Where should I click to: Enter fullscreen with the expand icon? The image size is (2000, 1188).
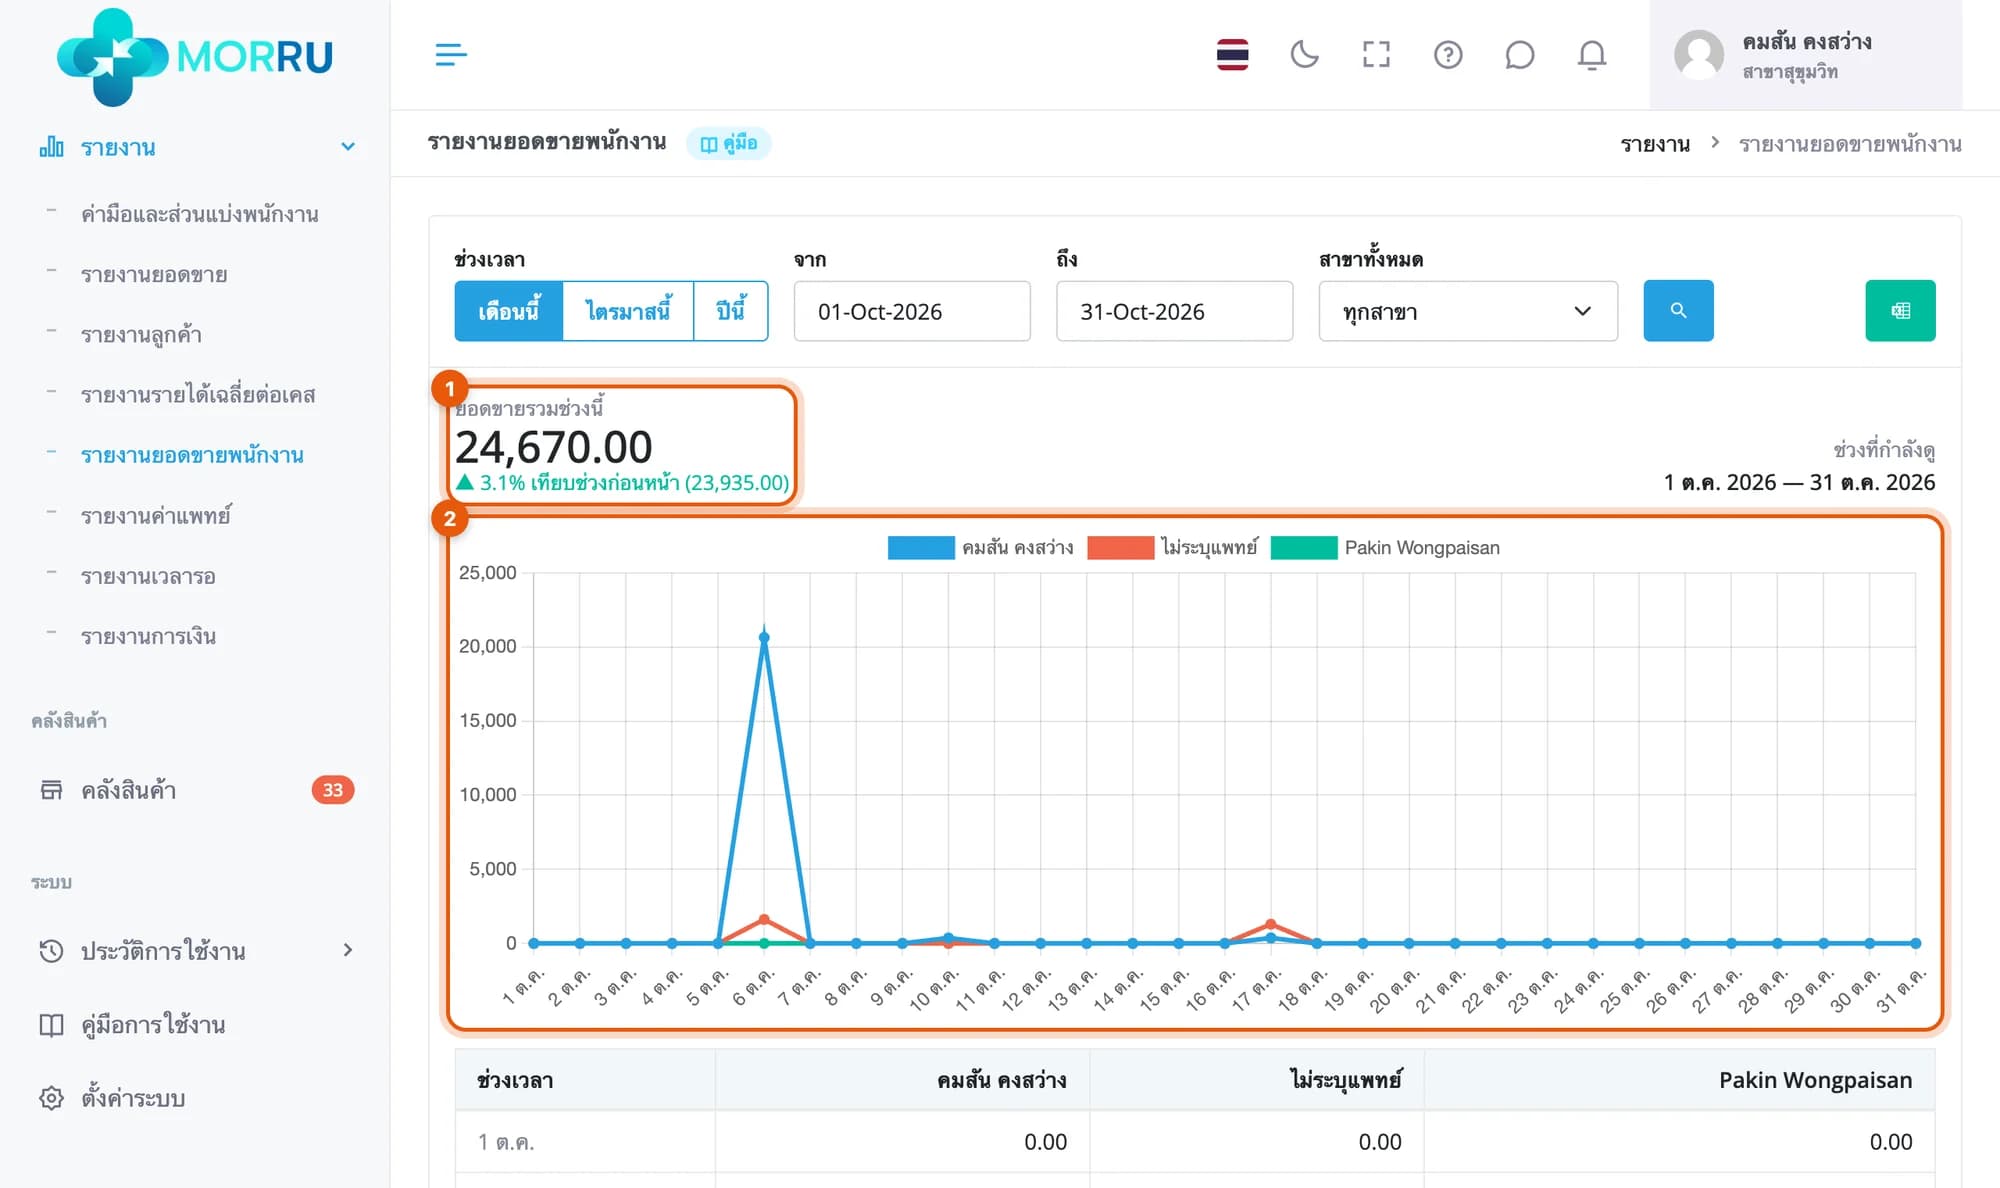(x=1376, y=54)
